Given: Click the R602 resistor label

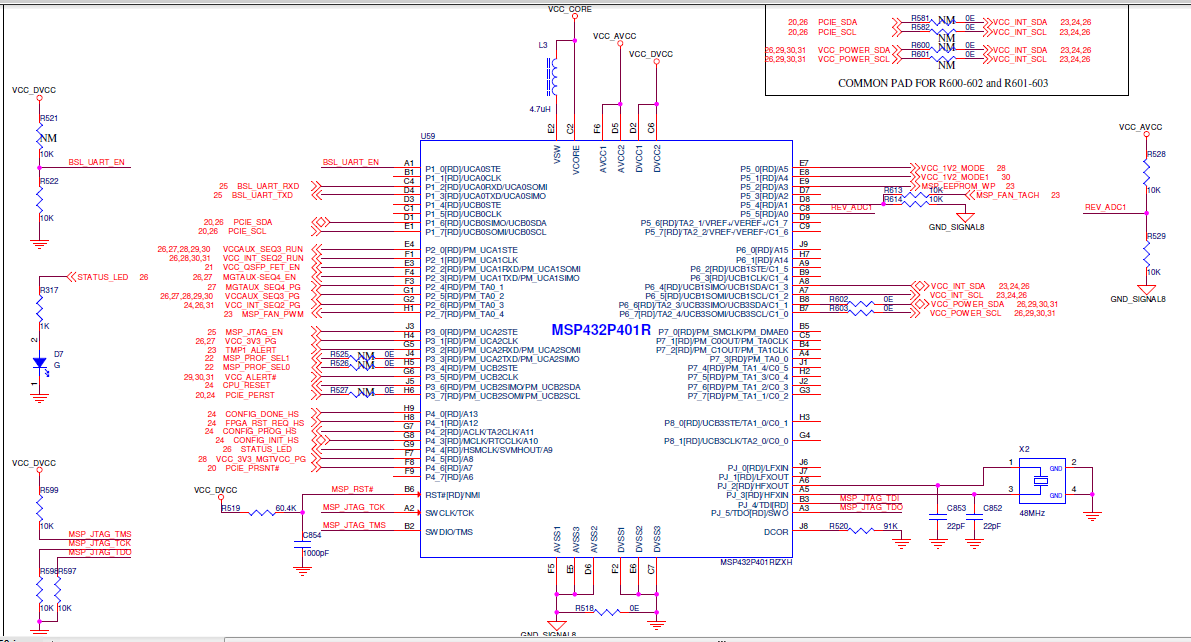Looking at the screenshot, I should point(839,299).
